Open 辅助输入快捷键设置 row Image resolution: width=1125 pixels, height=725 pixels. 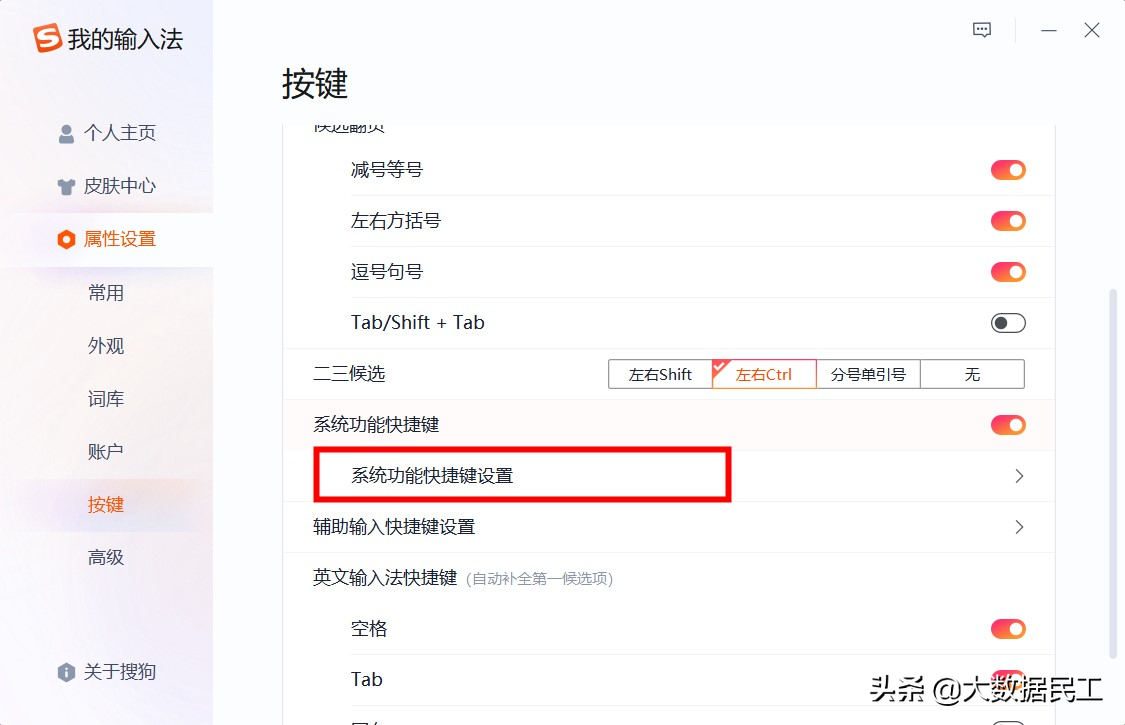[x=669, y=527]
